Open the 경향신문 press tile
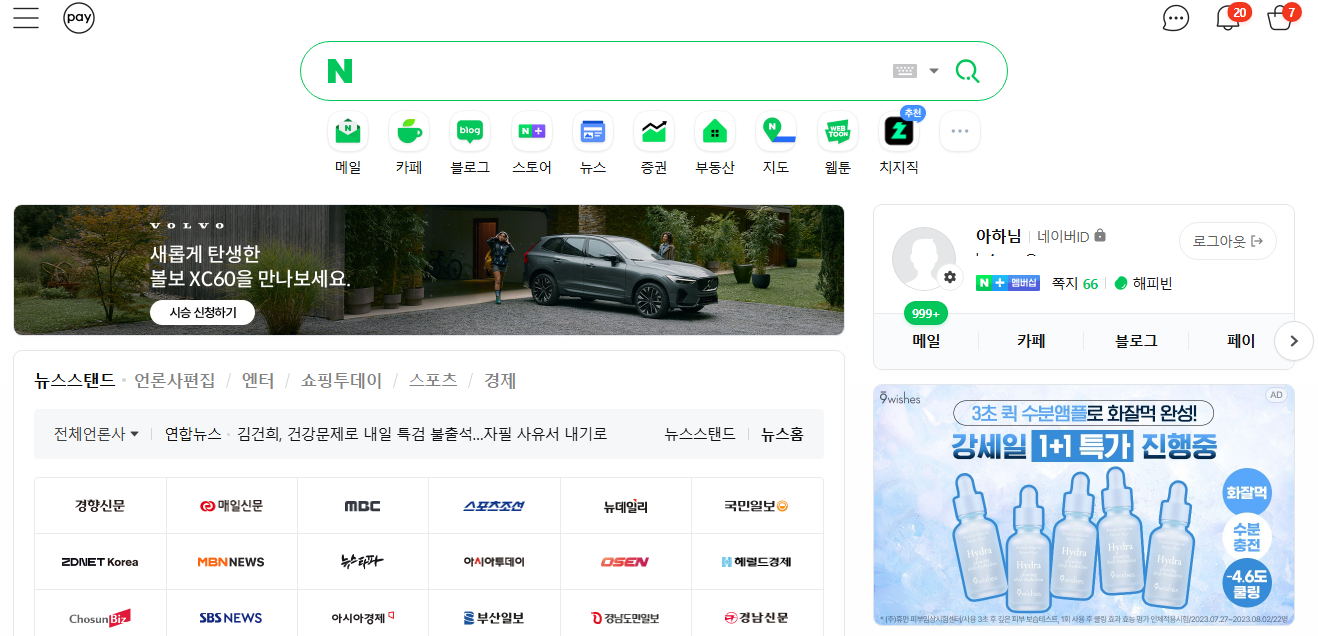 tap(100, 506)
